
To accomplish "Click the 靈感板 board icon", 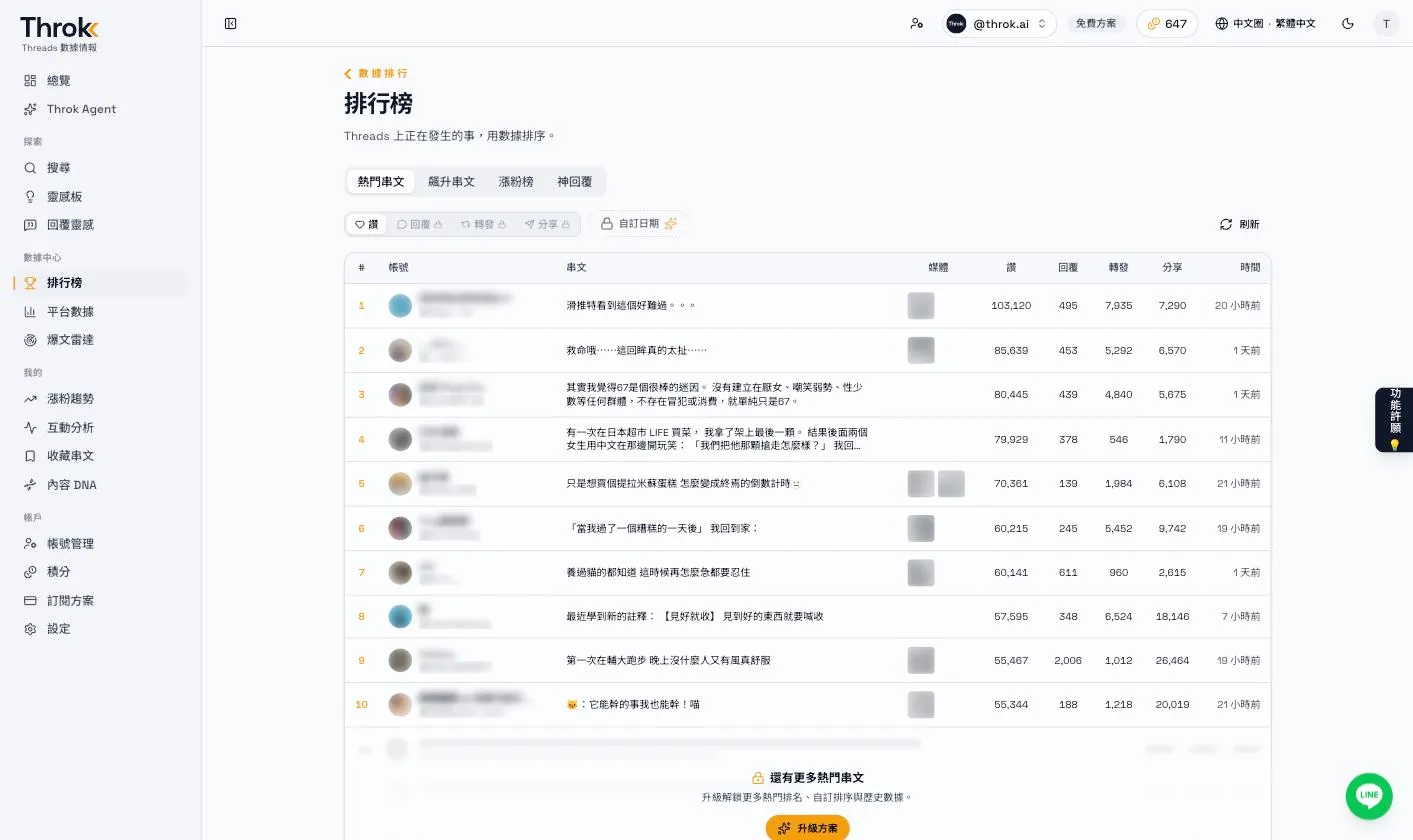I will coord(30,197).
